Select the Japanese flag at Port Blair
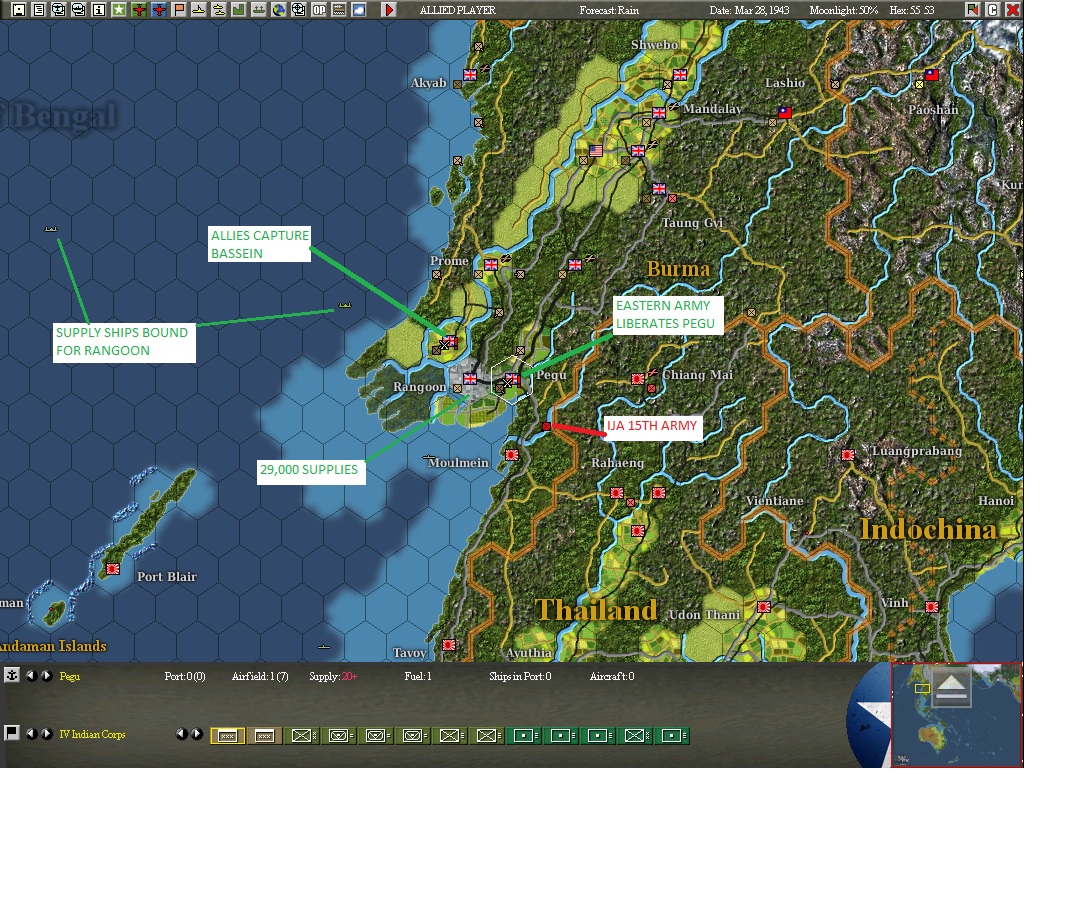 coord(113,569)
